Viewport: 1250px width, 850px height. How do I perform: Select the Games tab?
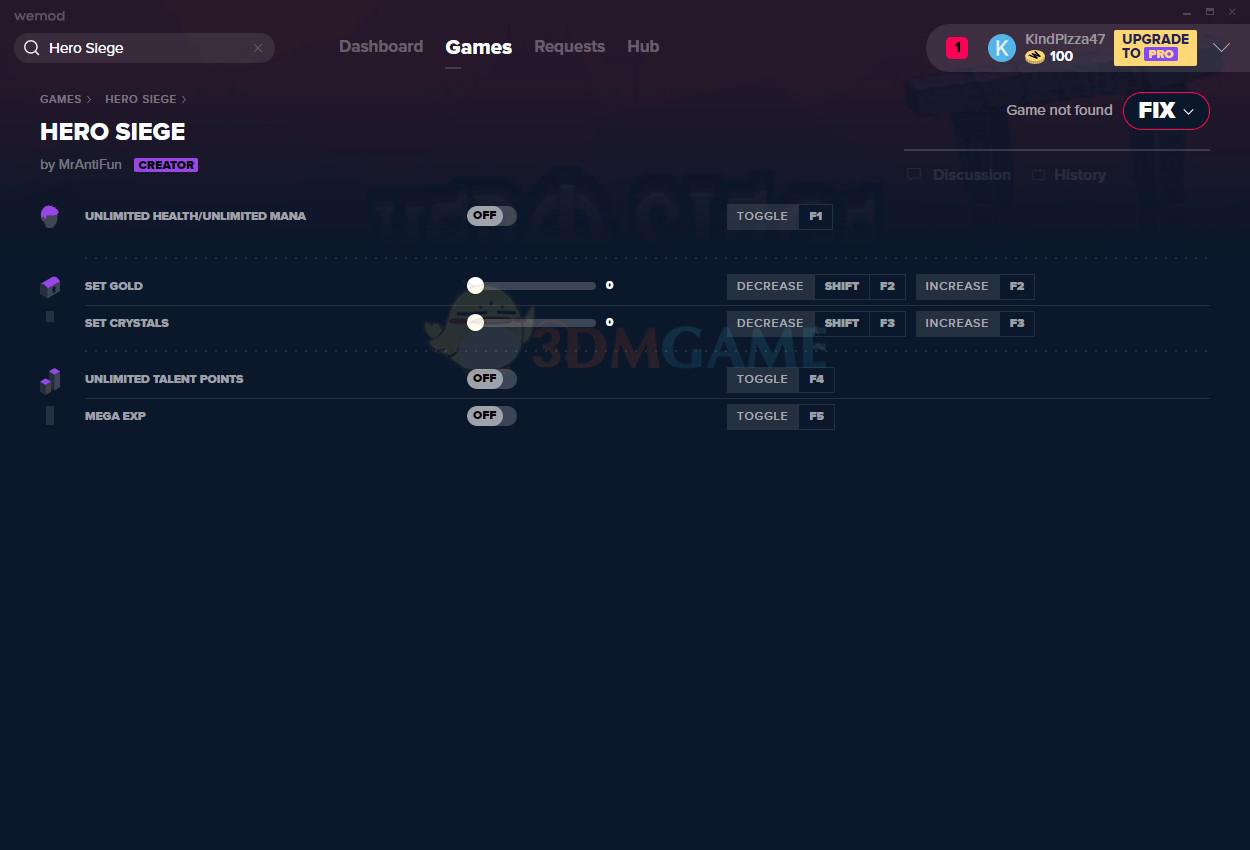(479, 47)
